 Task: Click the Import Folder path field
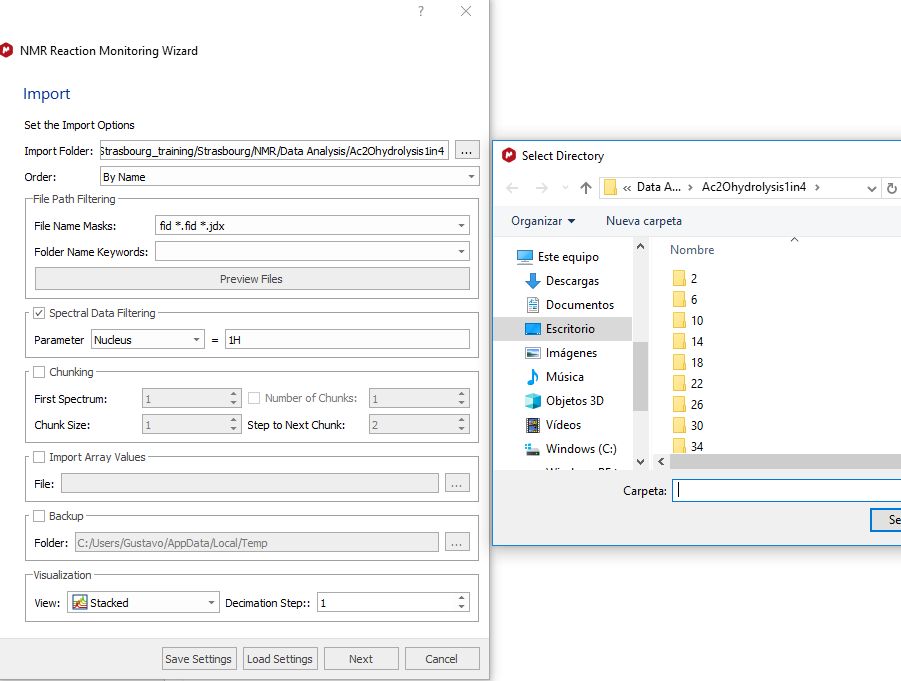pyautogui.click(x=274, y=151)
